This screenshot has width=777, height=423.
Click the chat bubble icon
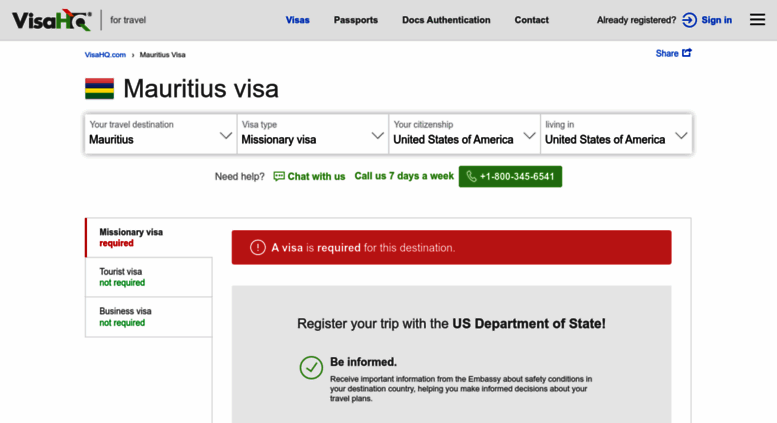tap(279, 176)
